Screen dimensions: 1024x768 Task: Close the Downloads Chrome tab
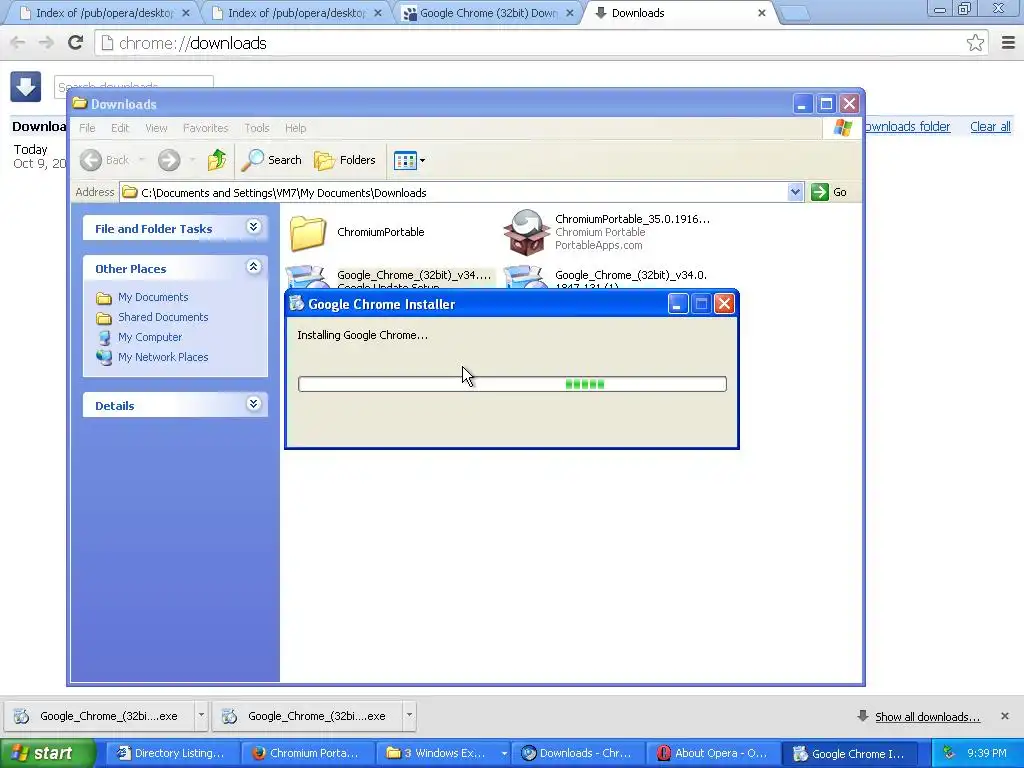pos(761,13)
